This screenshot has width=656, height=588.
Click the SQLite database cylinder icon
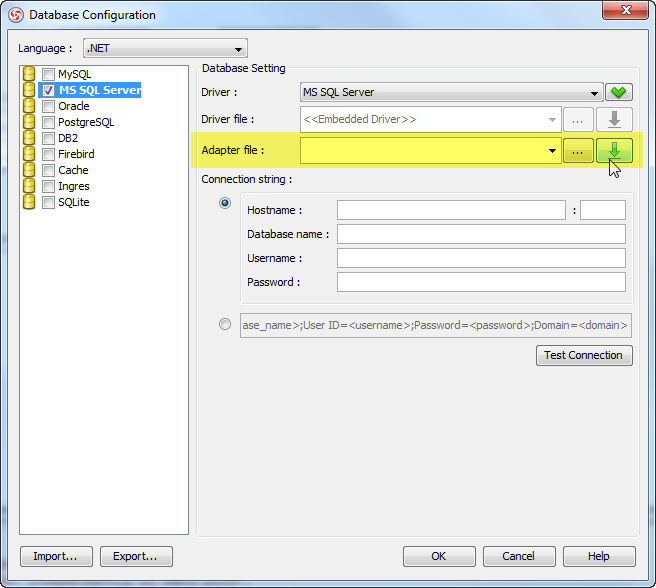(29, 202)
